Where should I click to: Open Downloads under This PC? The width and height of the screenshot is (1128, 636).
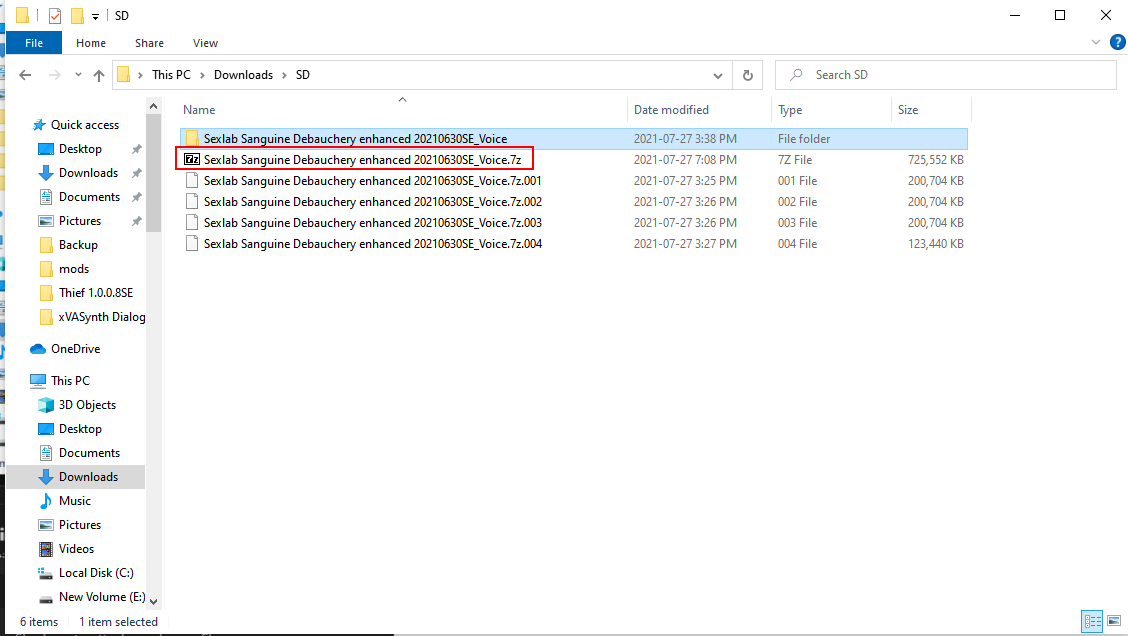pyautogui.click(x=88, y=477)
